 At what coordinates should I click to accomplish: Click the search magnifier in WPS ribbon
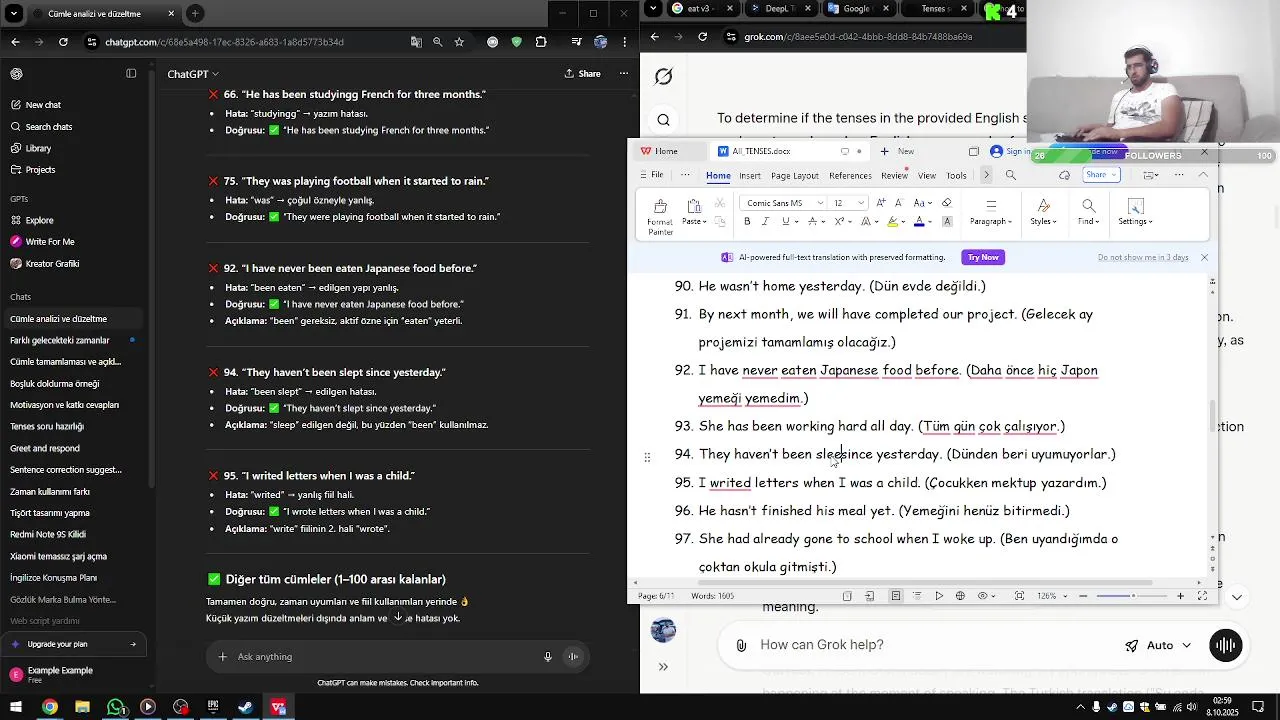[1010, 175]
